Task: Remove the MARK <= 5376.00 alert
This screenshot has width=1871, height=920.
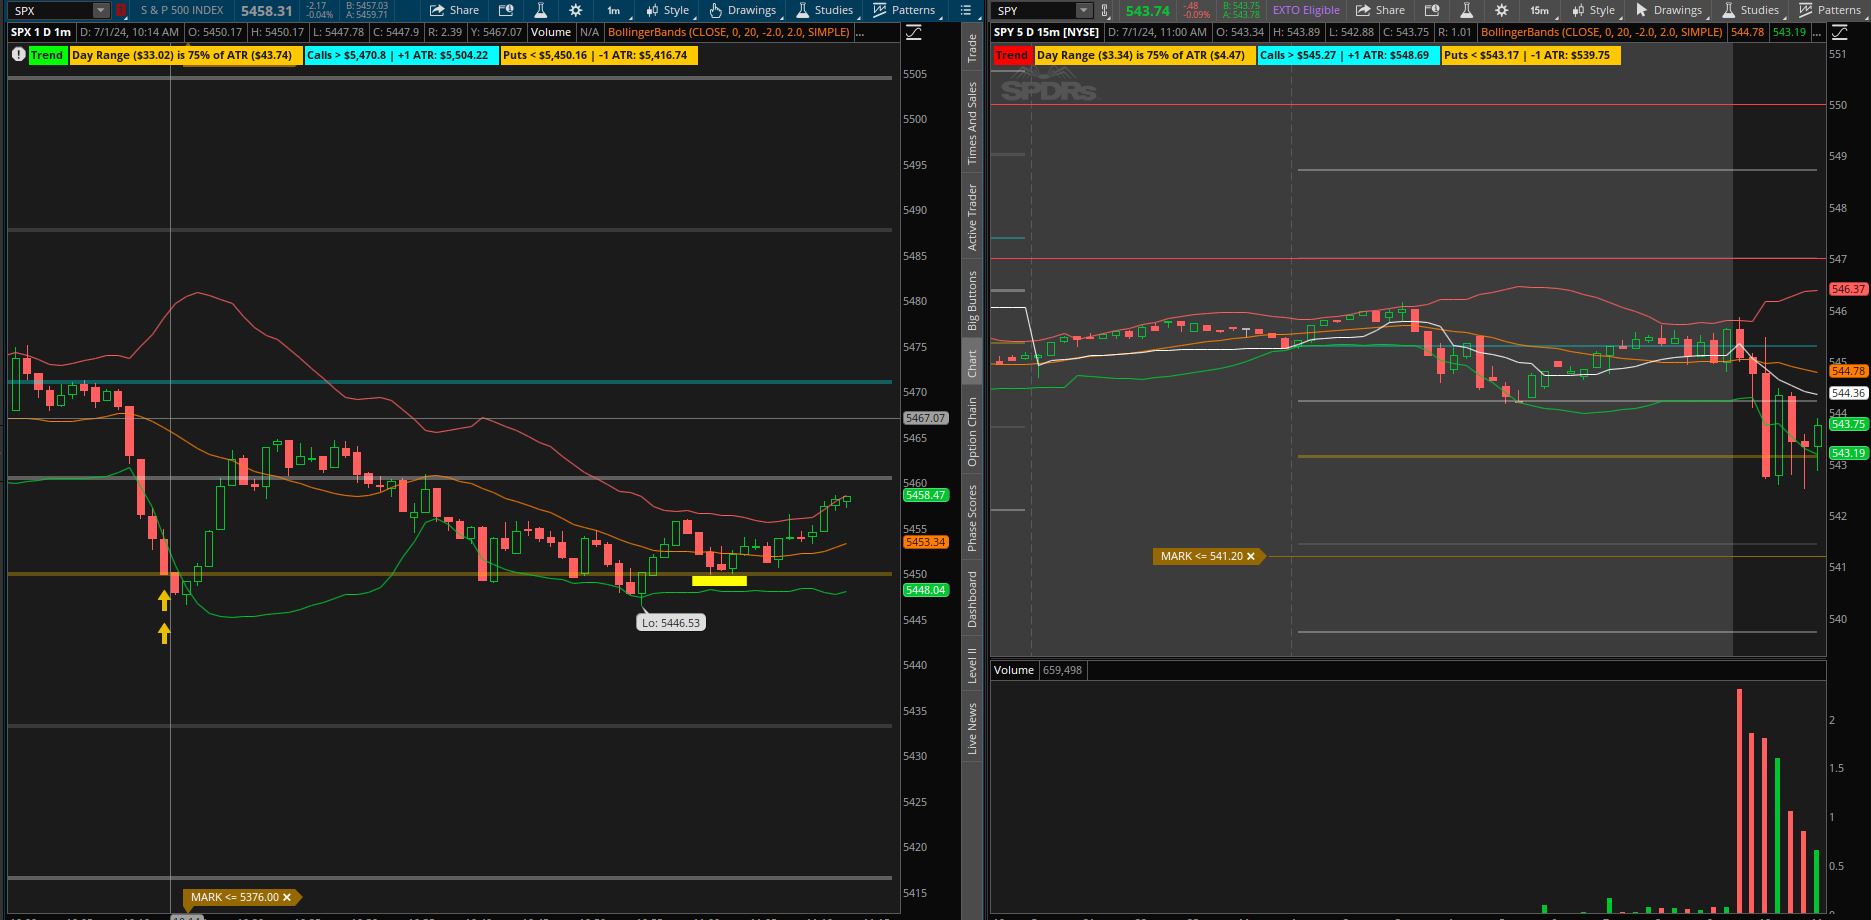Action: click(287, 898)
